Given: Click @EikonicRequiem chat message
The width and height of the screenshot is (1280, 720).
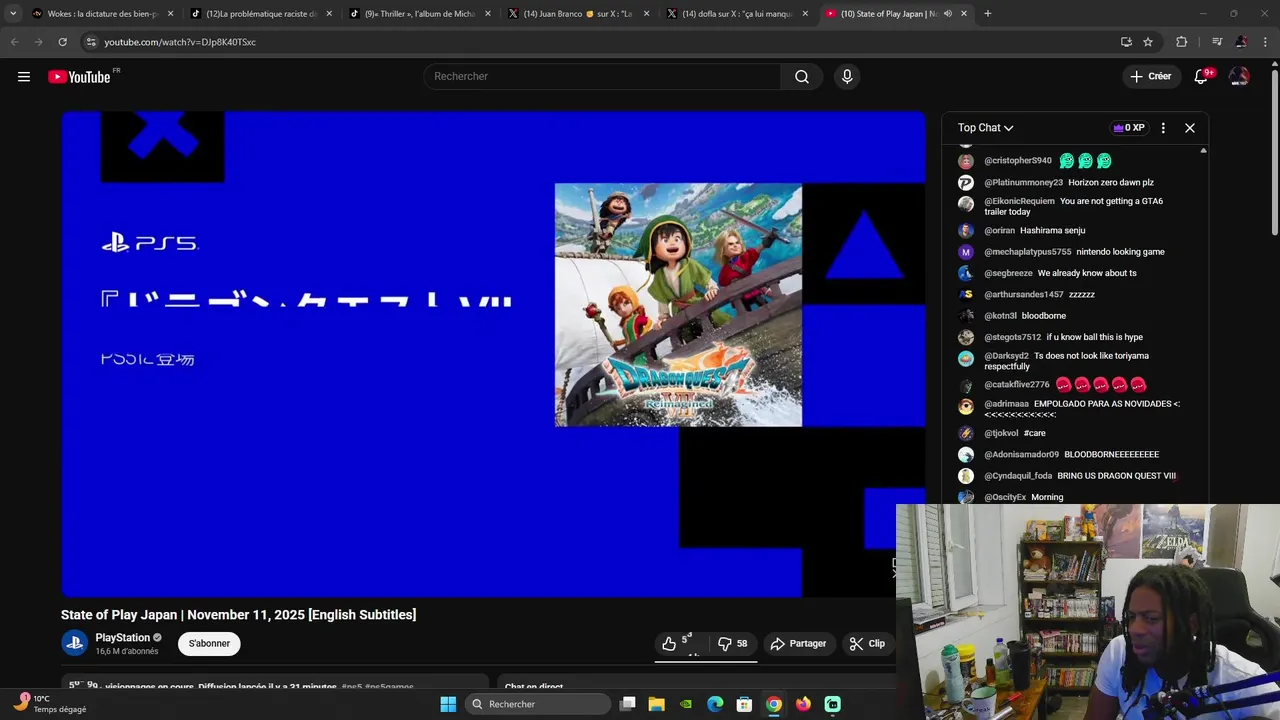Looking at the screenshot, I should (1073, 206).
